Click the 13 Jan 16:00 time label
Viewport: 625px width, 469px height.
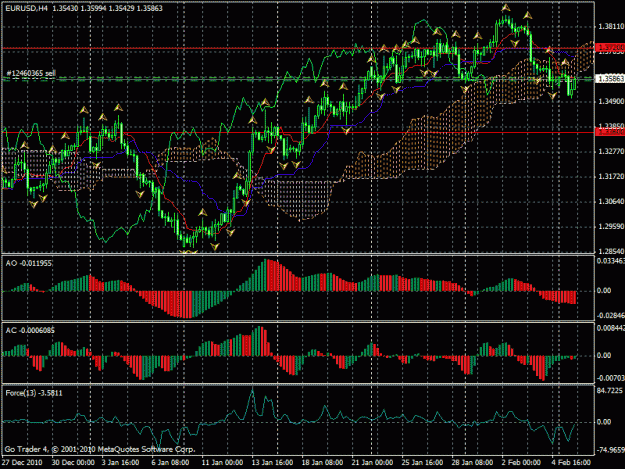click(272, 462)
